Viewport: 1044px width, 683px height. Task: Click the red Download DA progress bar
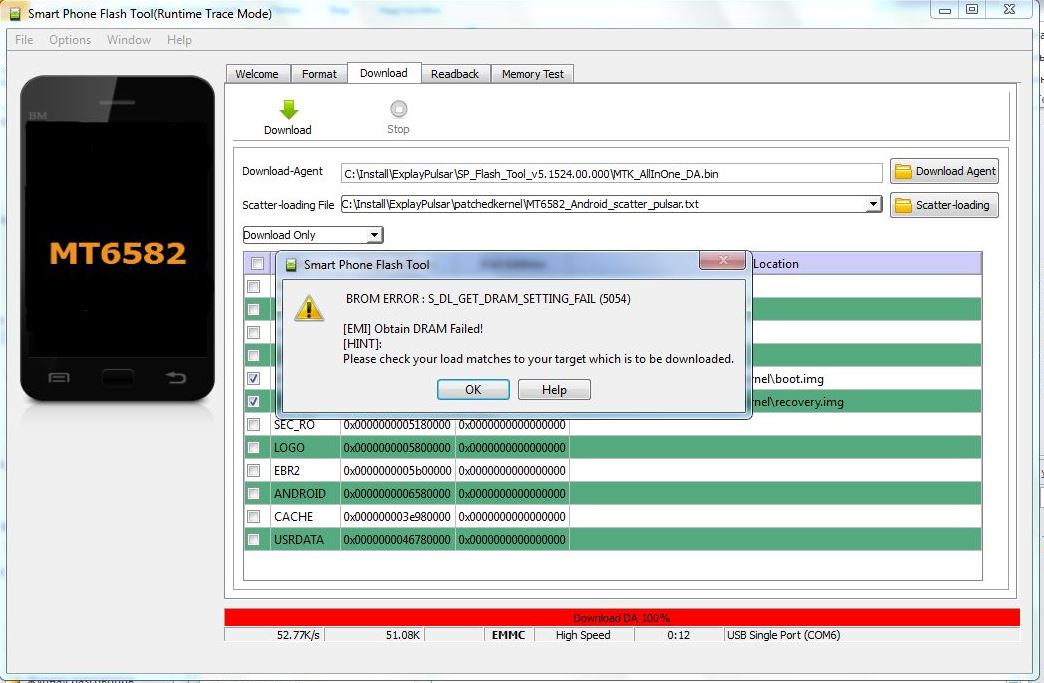pos(621,617)
